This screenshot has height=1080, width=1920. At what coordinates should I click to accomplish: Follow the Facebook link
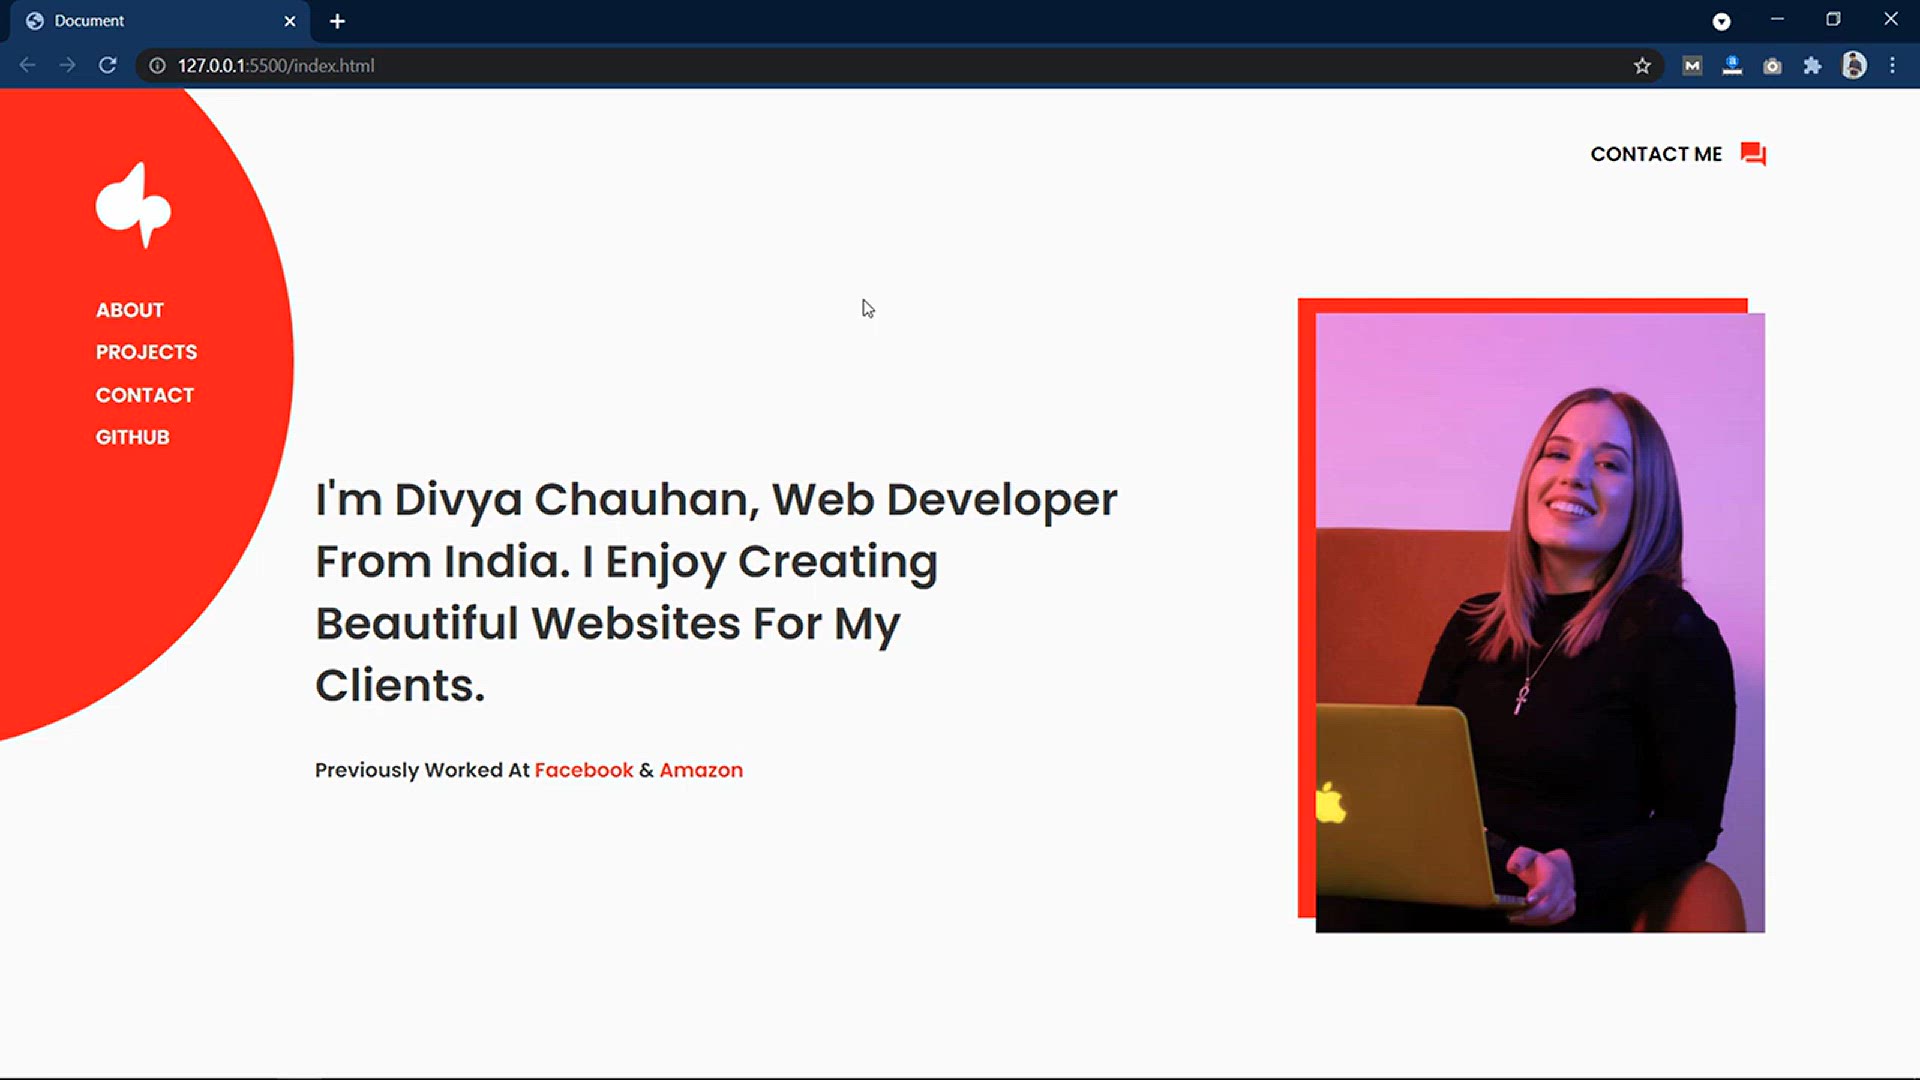pos(584,770)
